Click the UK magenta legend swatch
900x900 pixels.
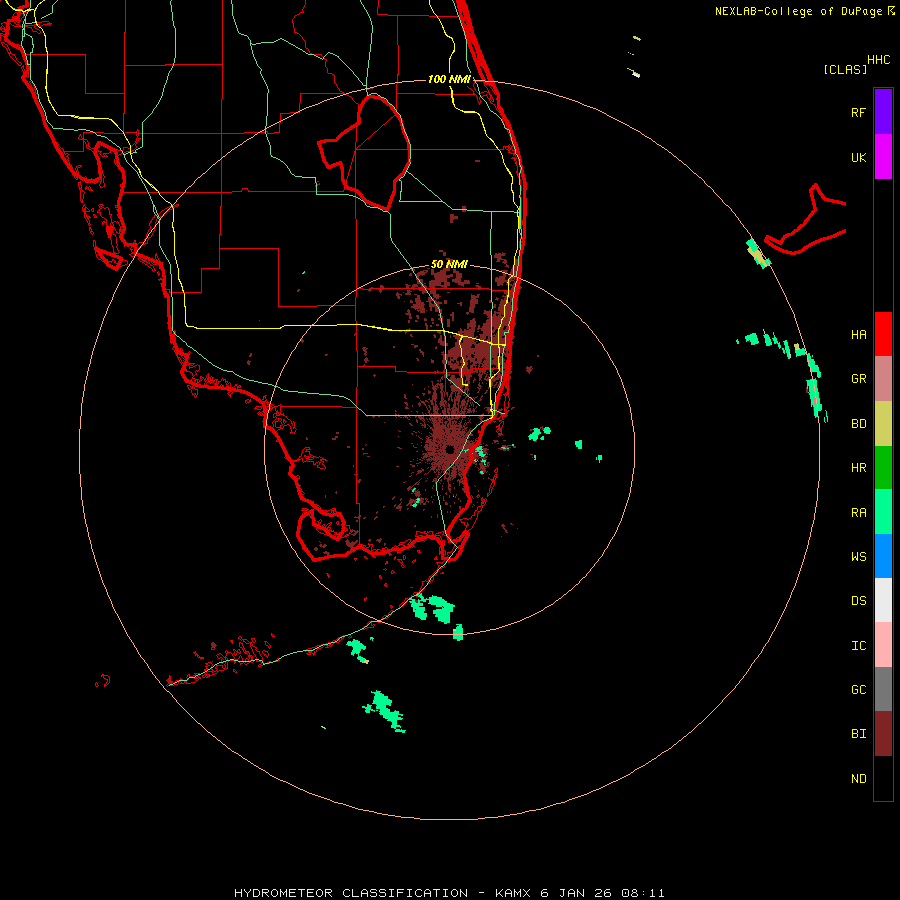[883, 157]
